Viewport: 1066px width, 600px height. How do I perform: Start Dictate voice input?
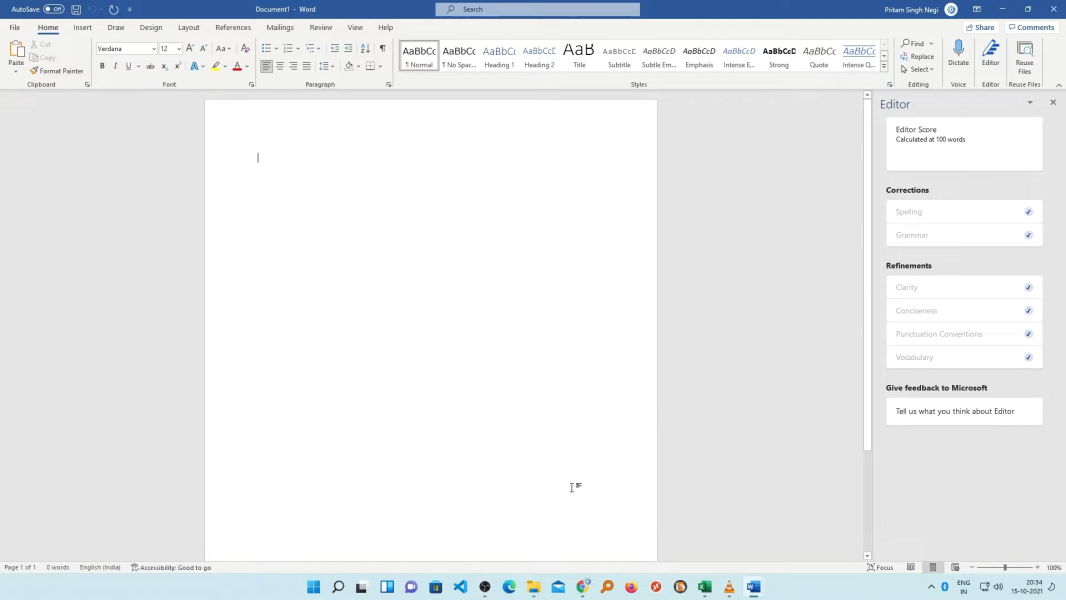(958, 53)
